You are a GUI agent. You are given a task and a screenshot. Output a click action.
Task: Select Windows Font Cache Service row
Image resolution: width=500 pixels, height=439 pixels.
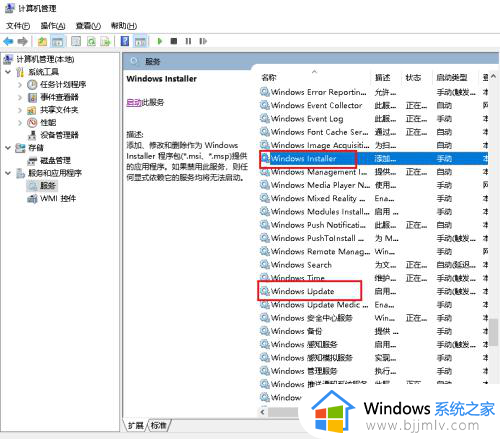pyautogui.click(x=374, y=132)
